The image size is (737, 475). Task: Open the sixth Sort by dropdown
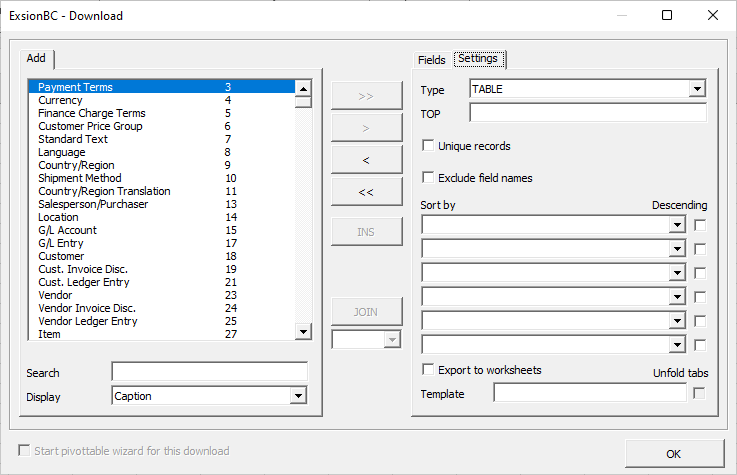pos(677,345)
